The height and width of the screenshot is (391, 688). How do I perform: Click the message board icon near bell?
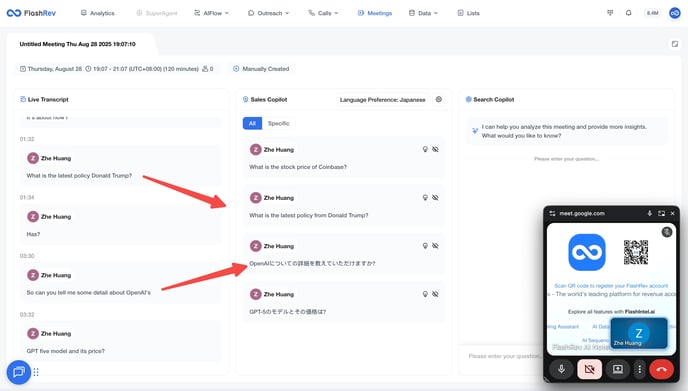click(x=610, y=13)
